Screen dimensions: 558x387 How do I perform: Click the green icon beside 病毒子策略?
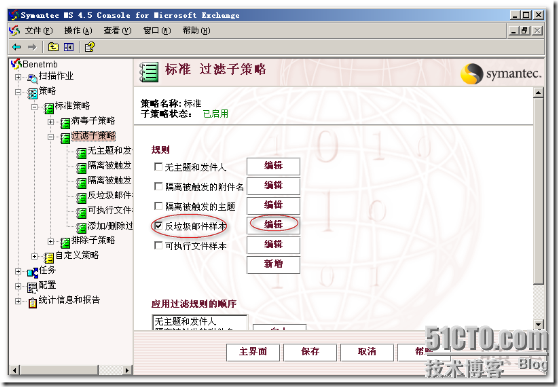[65, 123]
